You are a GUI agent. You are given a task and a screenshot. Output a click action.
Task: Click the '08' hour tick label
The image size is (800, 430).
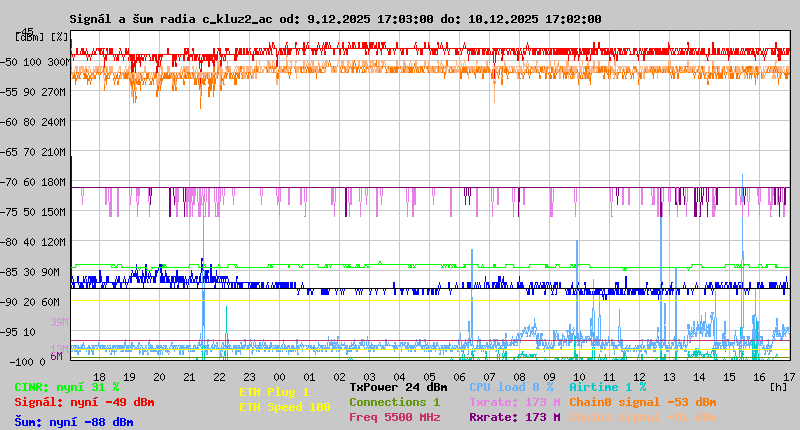pos(519,377)
